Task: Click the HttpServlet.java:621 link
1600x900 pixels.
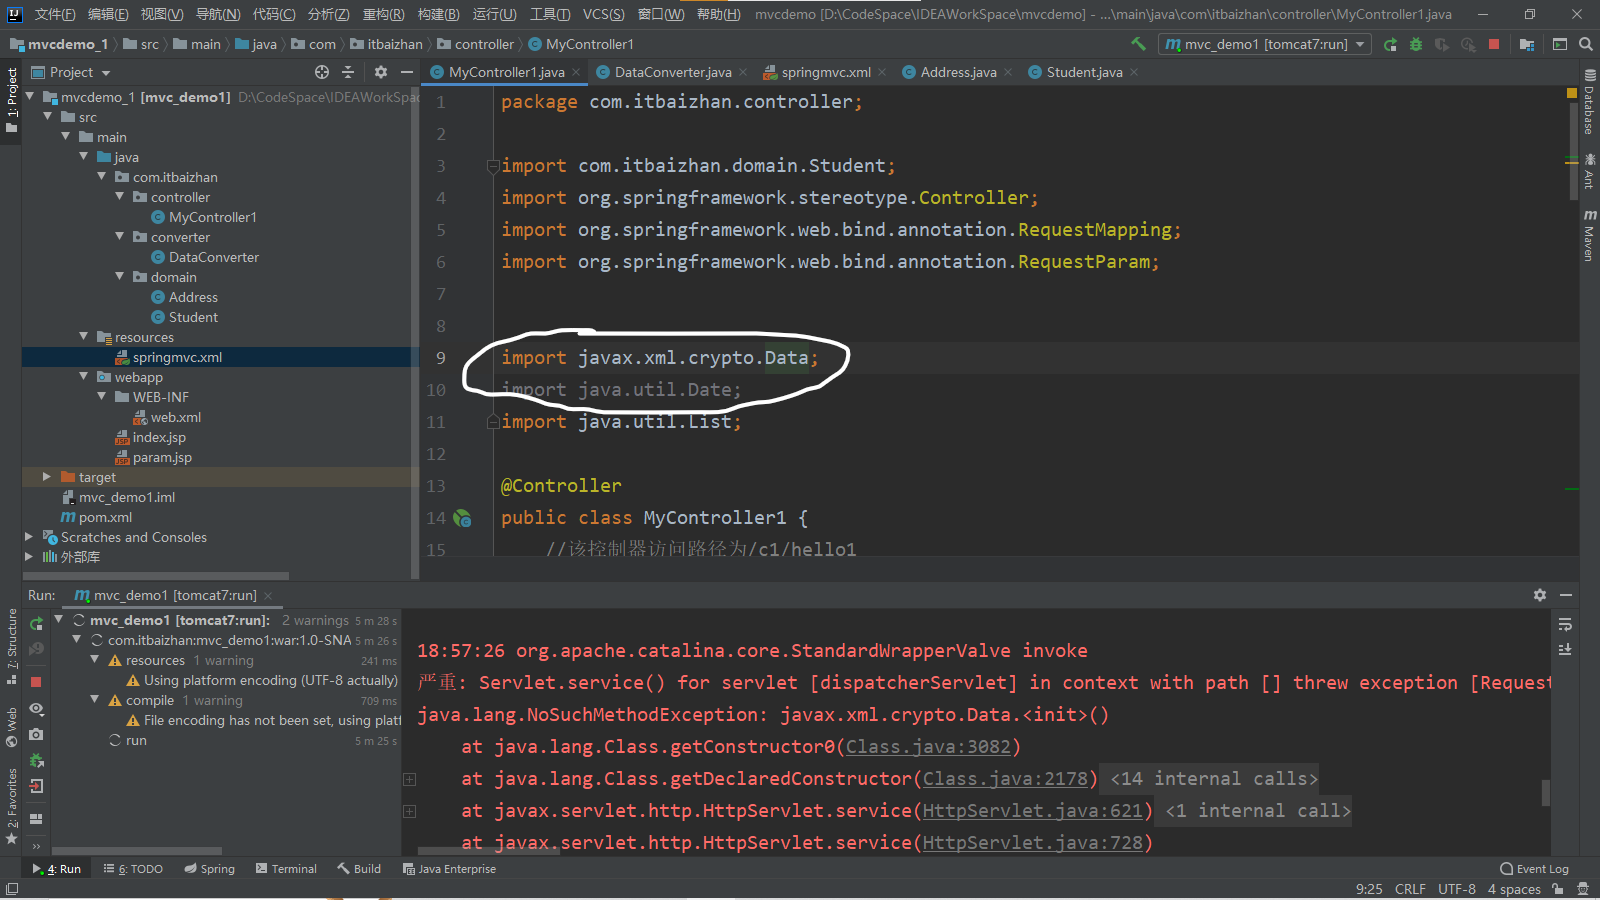Action: point(1032,811)
